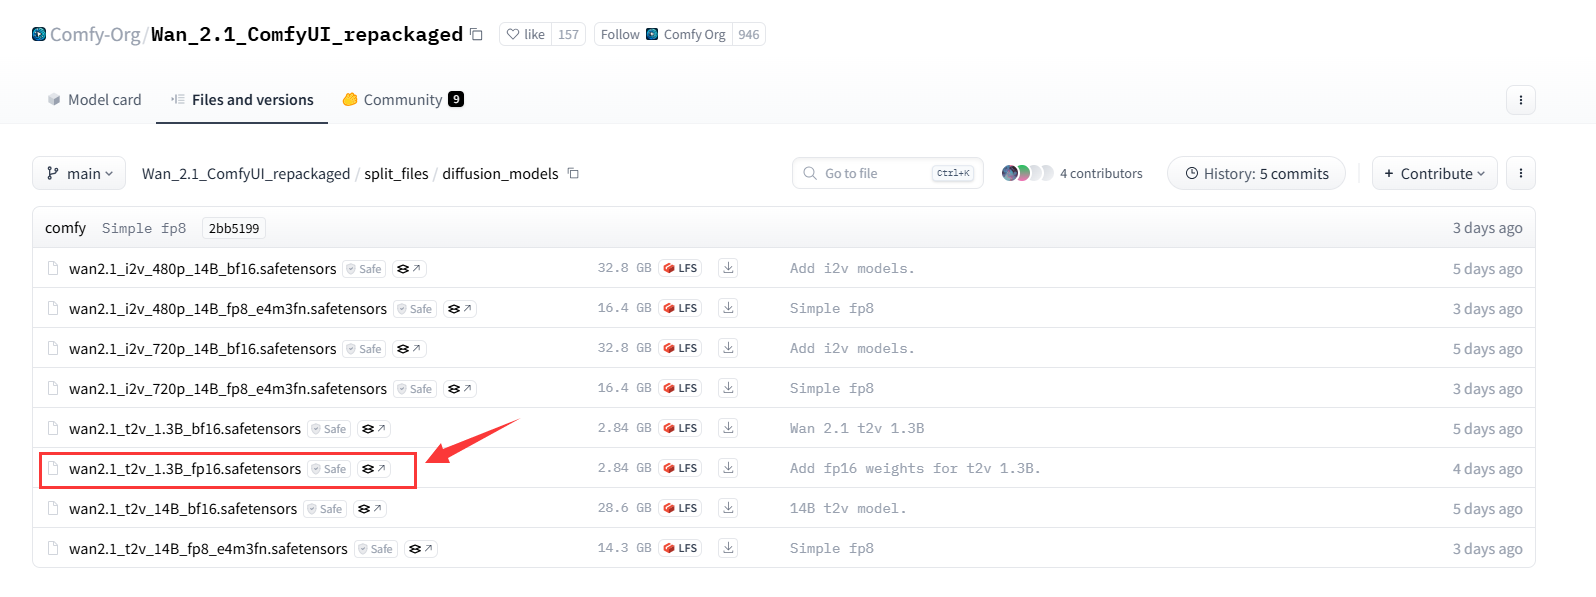The image size is (1596, 597).
Task: Switch to Model card tab
Action: [x=95, y=100]
